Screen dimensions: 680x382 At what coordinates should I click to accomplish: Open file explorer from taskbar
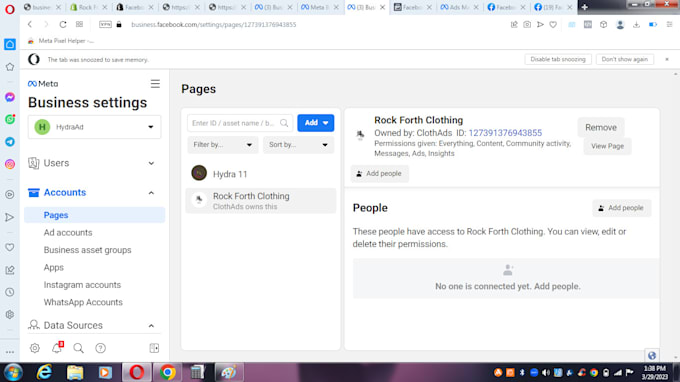(75, 372)
